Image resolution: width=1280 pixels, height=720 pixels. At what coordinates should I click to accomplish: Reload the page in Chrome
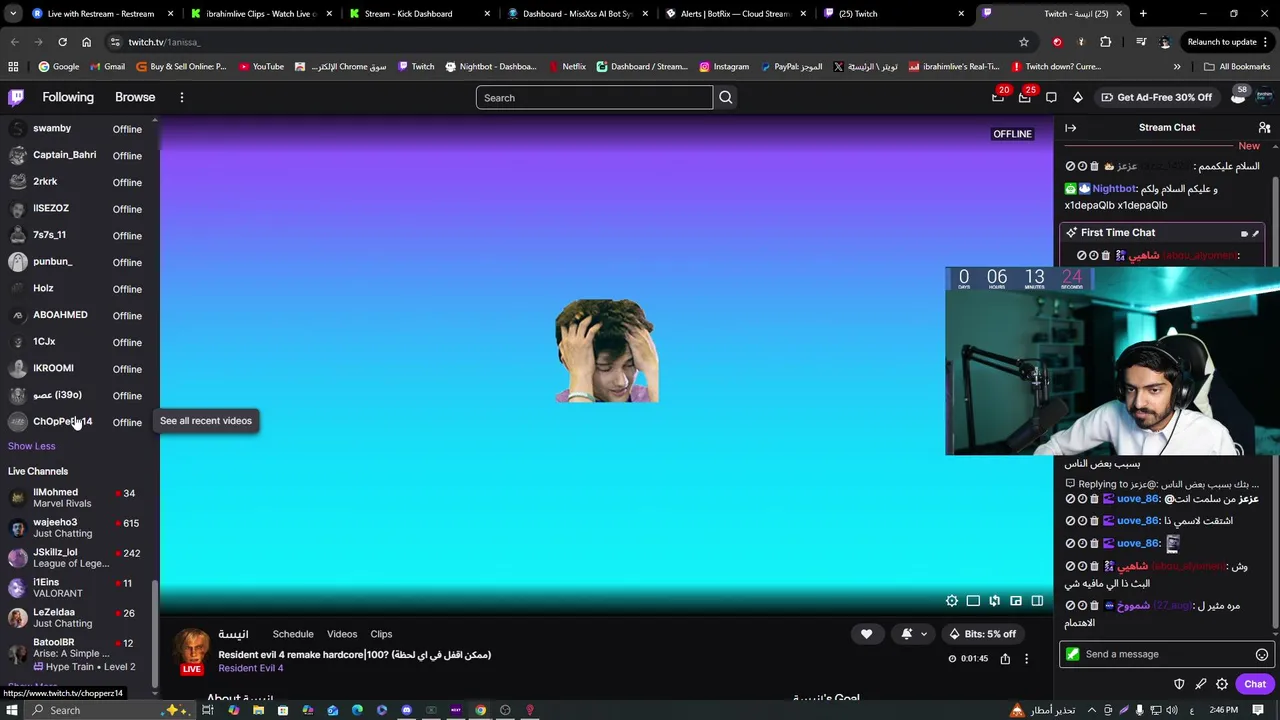[62, 42]
